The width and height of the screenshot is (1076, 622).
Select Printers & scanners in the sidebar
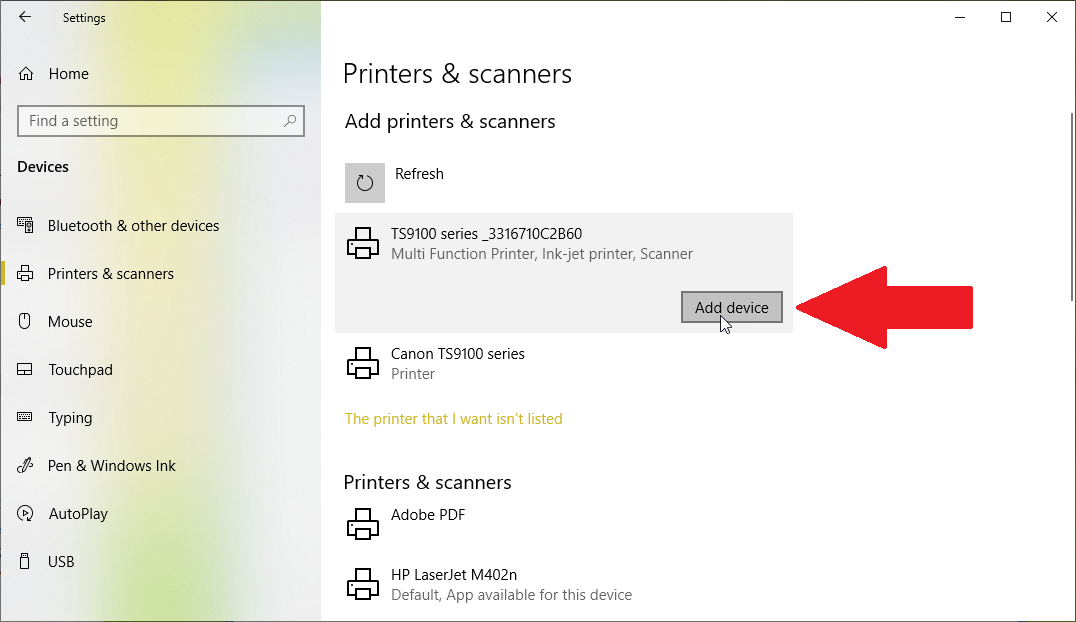click(110, 274)
